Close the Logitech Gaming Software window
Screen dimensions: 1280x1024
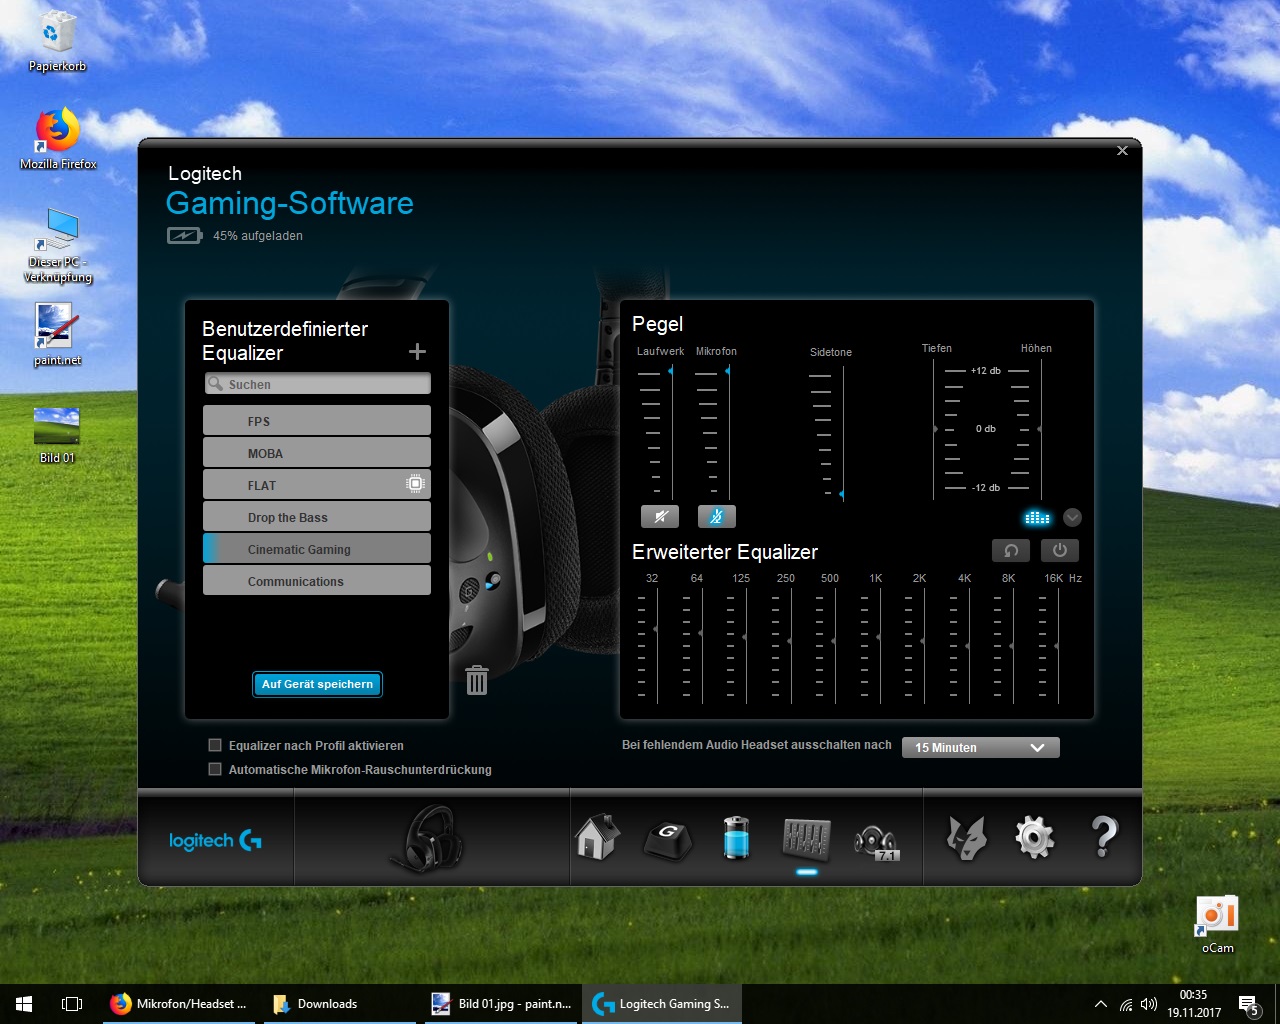[1122, 151]
